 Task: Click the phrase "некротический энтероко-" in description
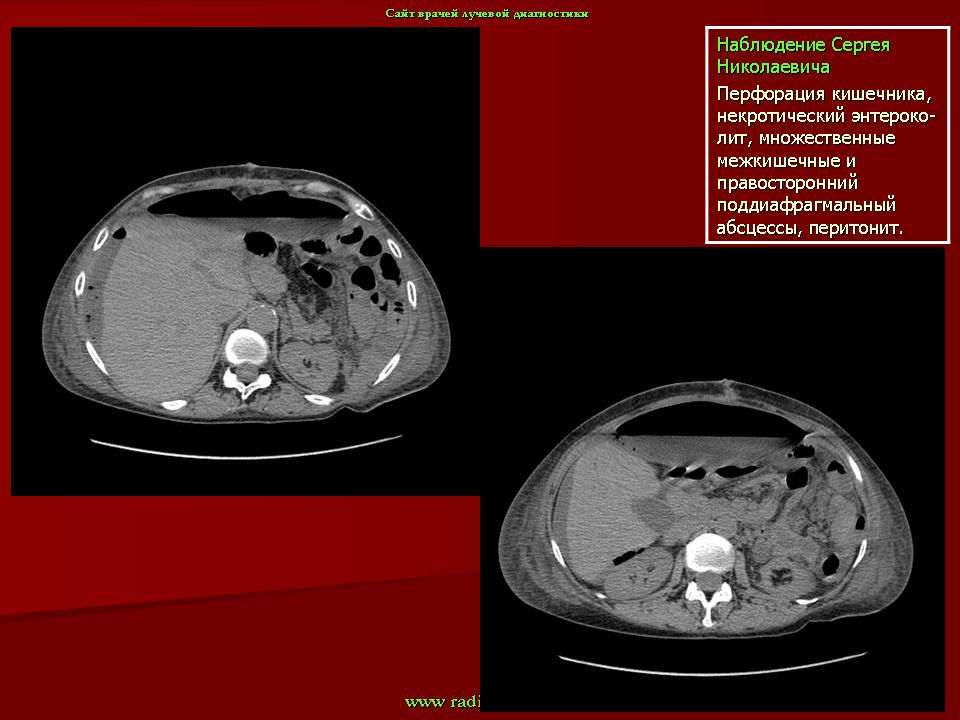pyautogui.click(x=826, y=117)
